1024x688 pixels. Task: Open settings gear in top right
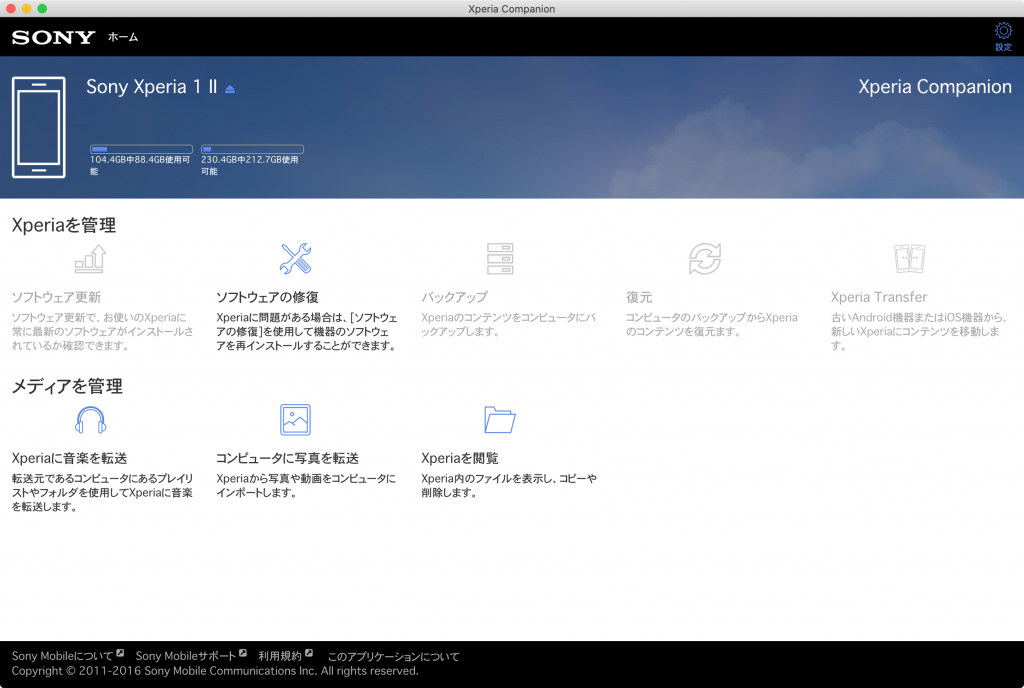click(1003, 35)
